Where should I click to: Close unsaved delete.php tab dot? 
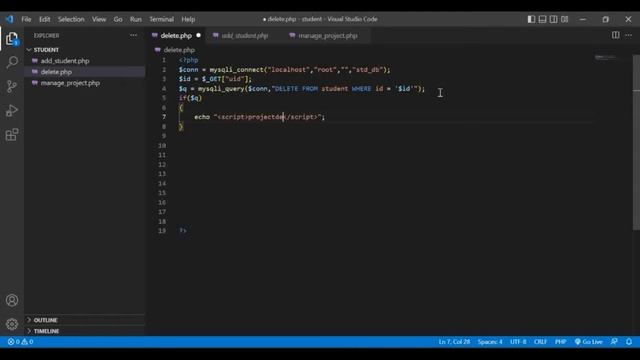198,36
